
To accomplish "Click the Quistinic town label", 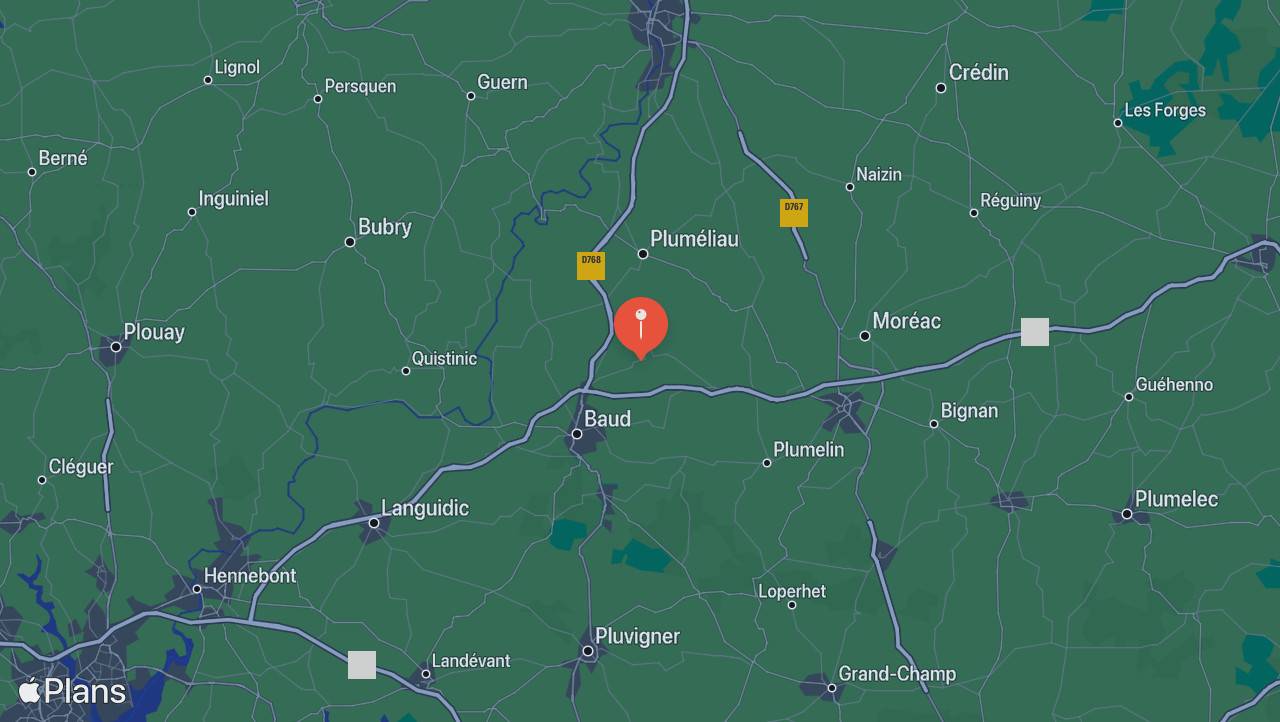I will (x=445, y=359).
